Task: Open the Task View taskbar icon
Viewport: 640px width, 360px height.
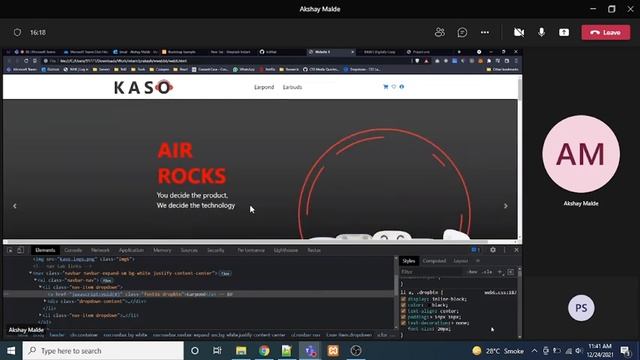Action: pos(217,351)
